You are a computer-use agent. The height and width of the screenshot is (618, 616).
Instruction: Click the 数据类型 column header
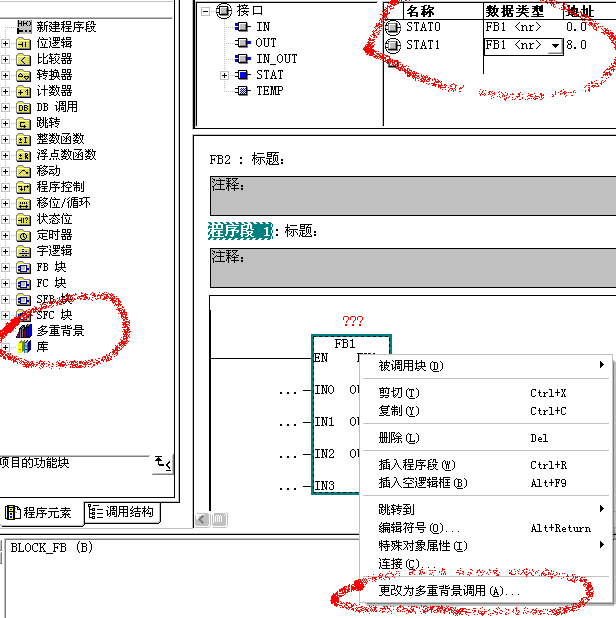[x=523, y=11]
